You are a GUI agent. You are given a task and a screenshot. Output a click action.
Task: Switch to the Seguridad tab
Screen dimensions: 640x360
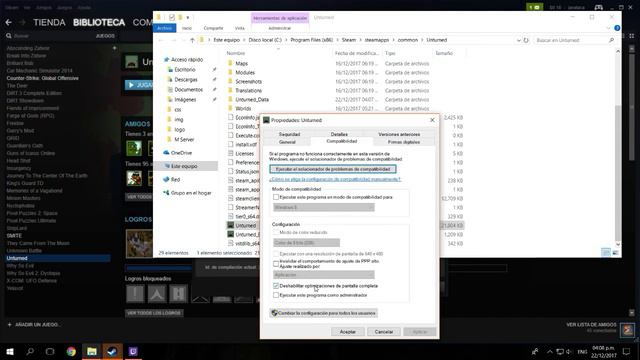289,134
